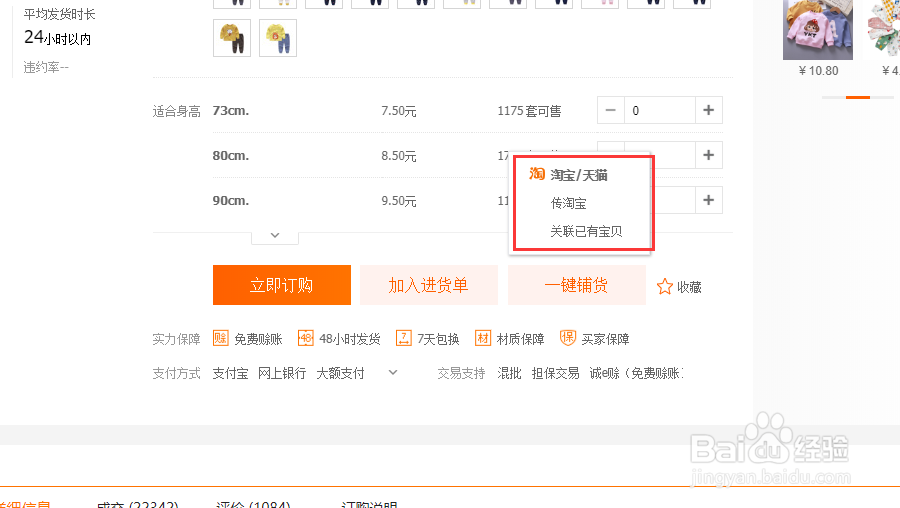
Task: Increase quantity for the 73cm size
Action: pyautogui.click(x=709, y=110)
